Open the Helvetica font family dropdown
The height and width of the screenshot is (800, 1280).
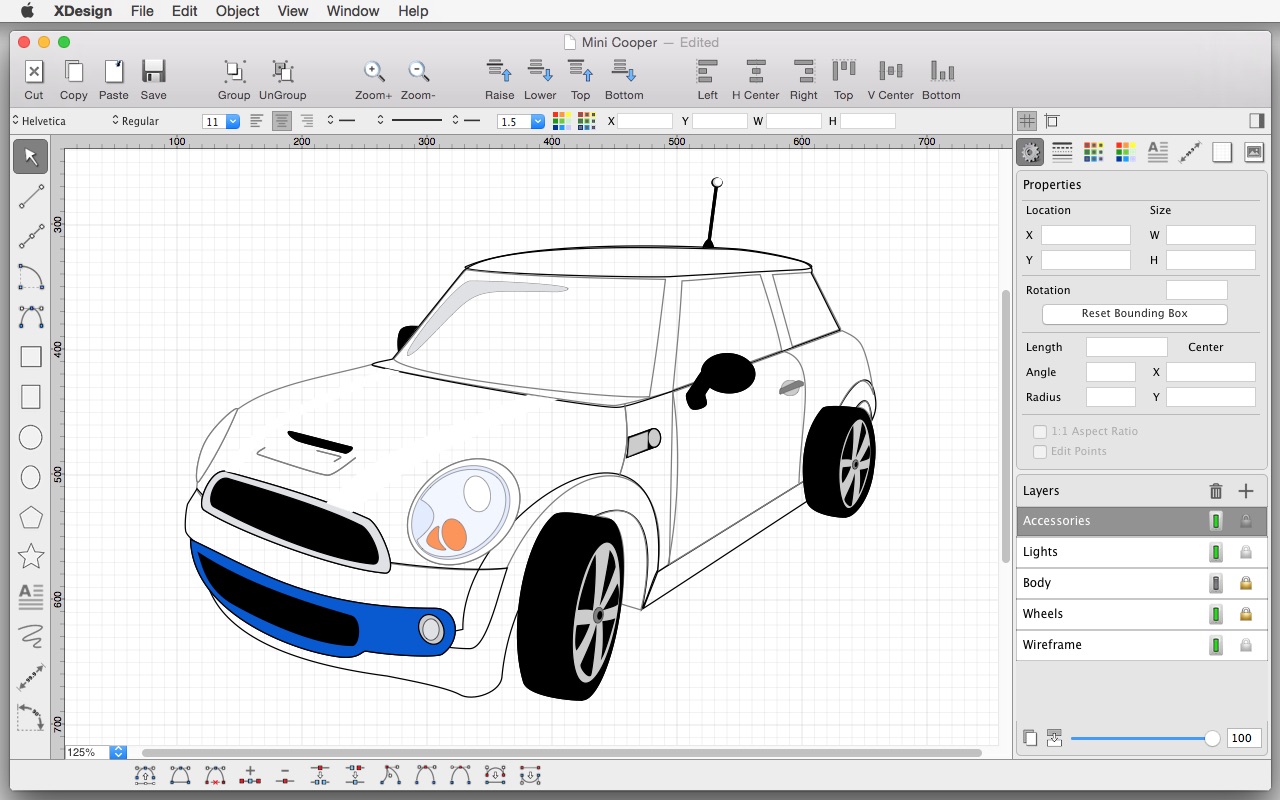(x=45, y=121)
